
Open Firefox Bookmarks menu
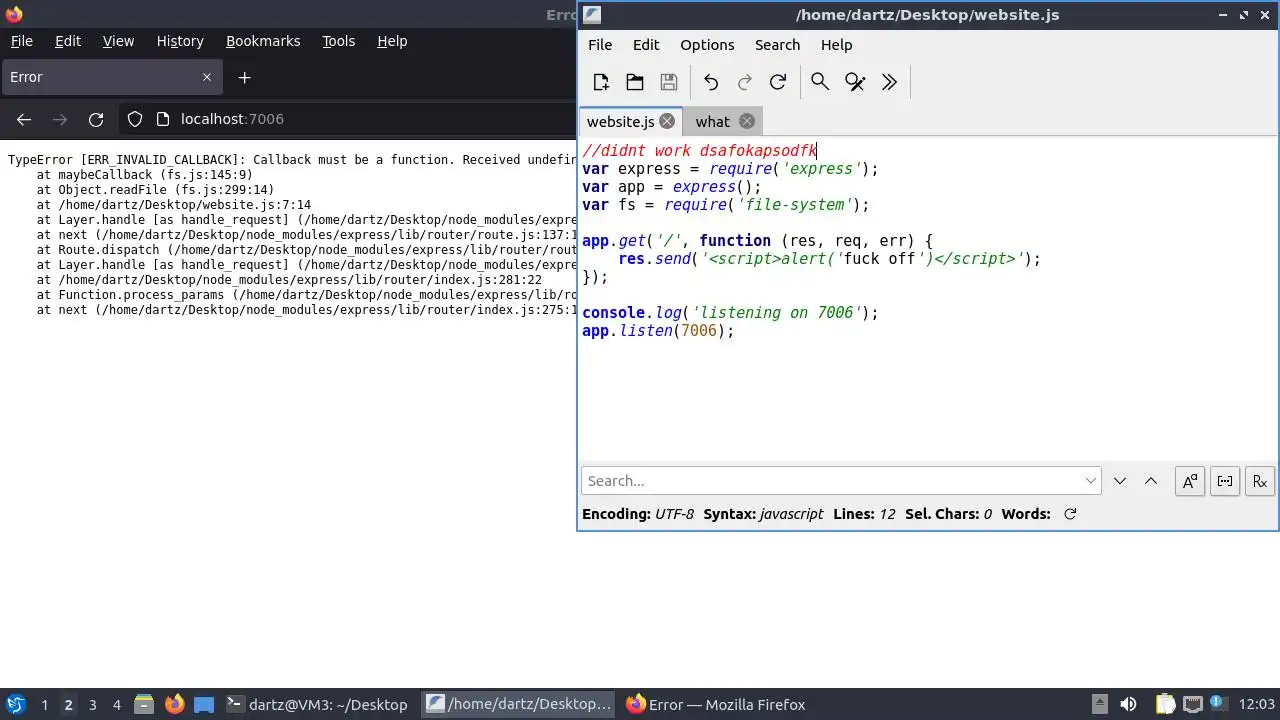(263, 41)
